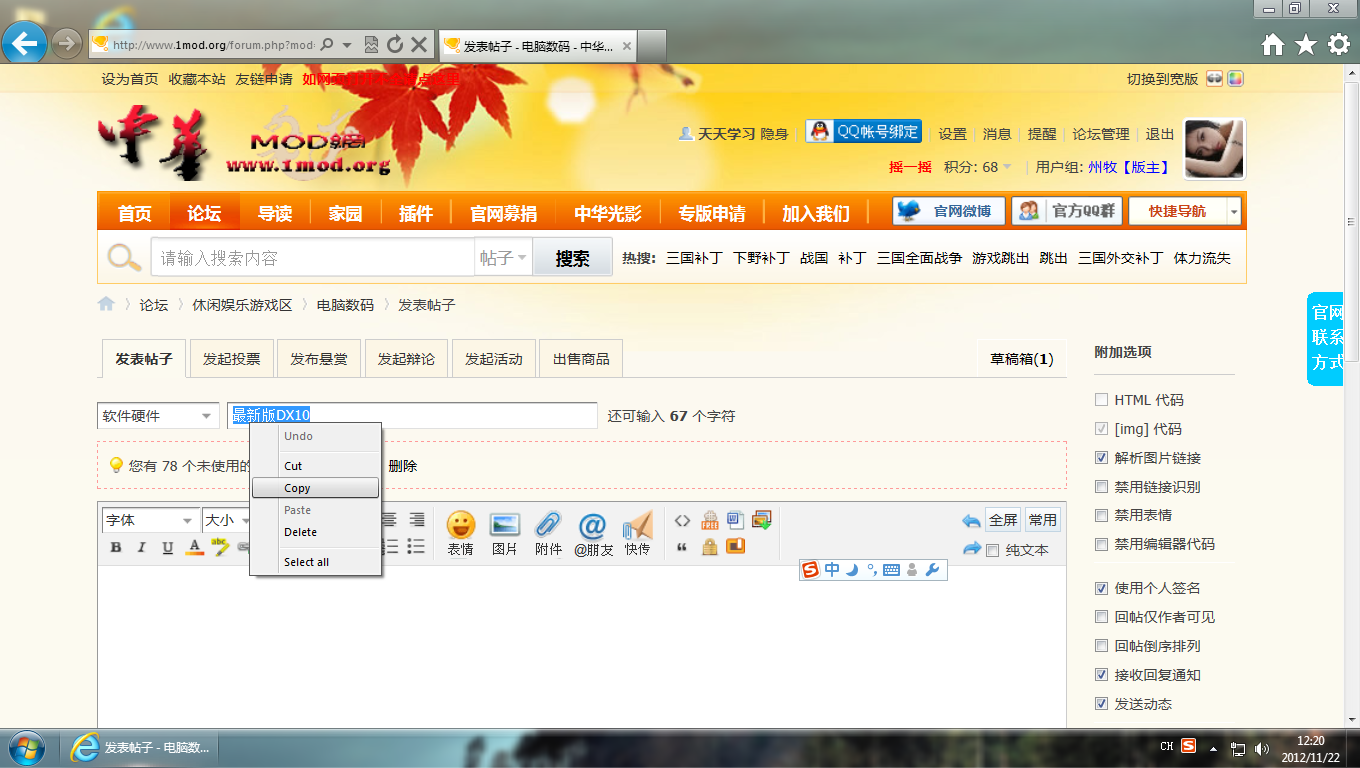
Task: Apply bold with the B icon
Action: [x=114, y=547]
